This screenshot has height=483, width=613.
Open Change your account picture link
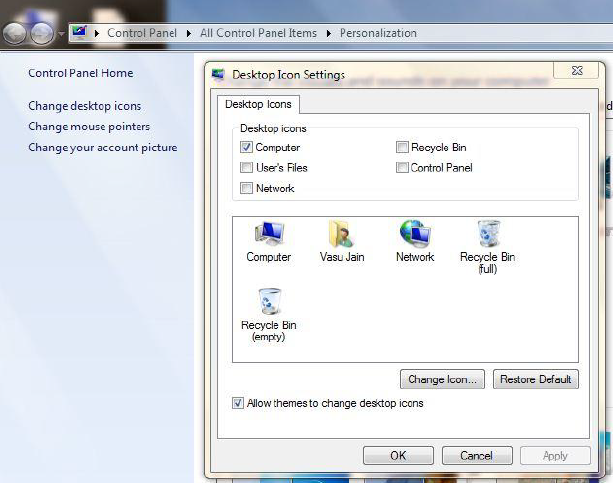click(x=102, y=147)
